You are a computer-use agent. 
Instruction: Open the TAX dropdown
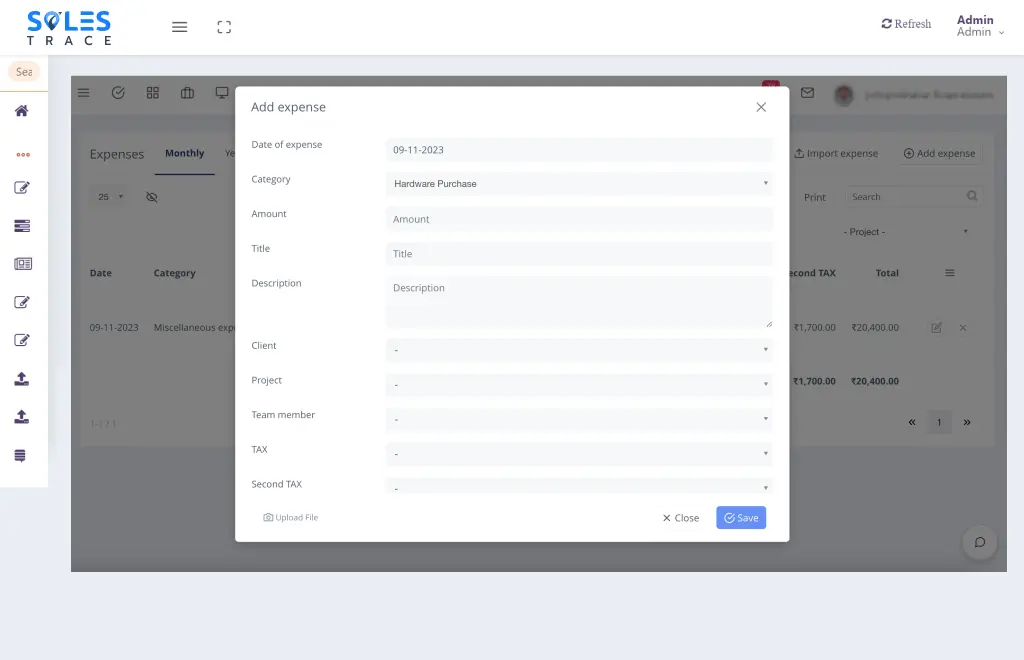click(x=579, y=454)
